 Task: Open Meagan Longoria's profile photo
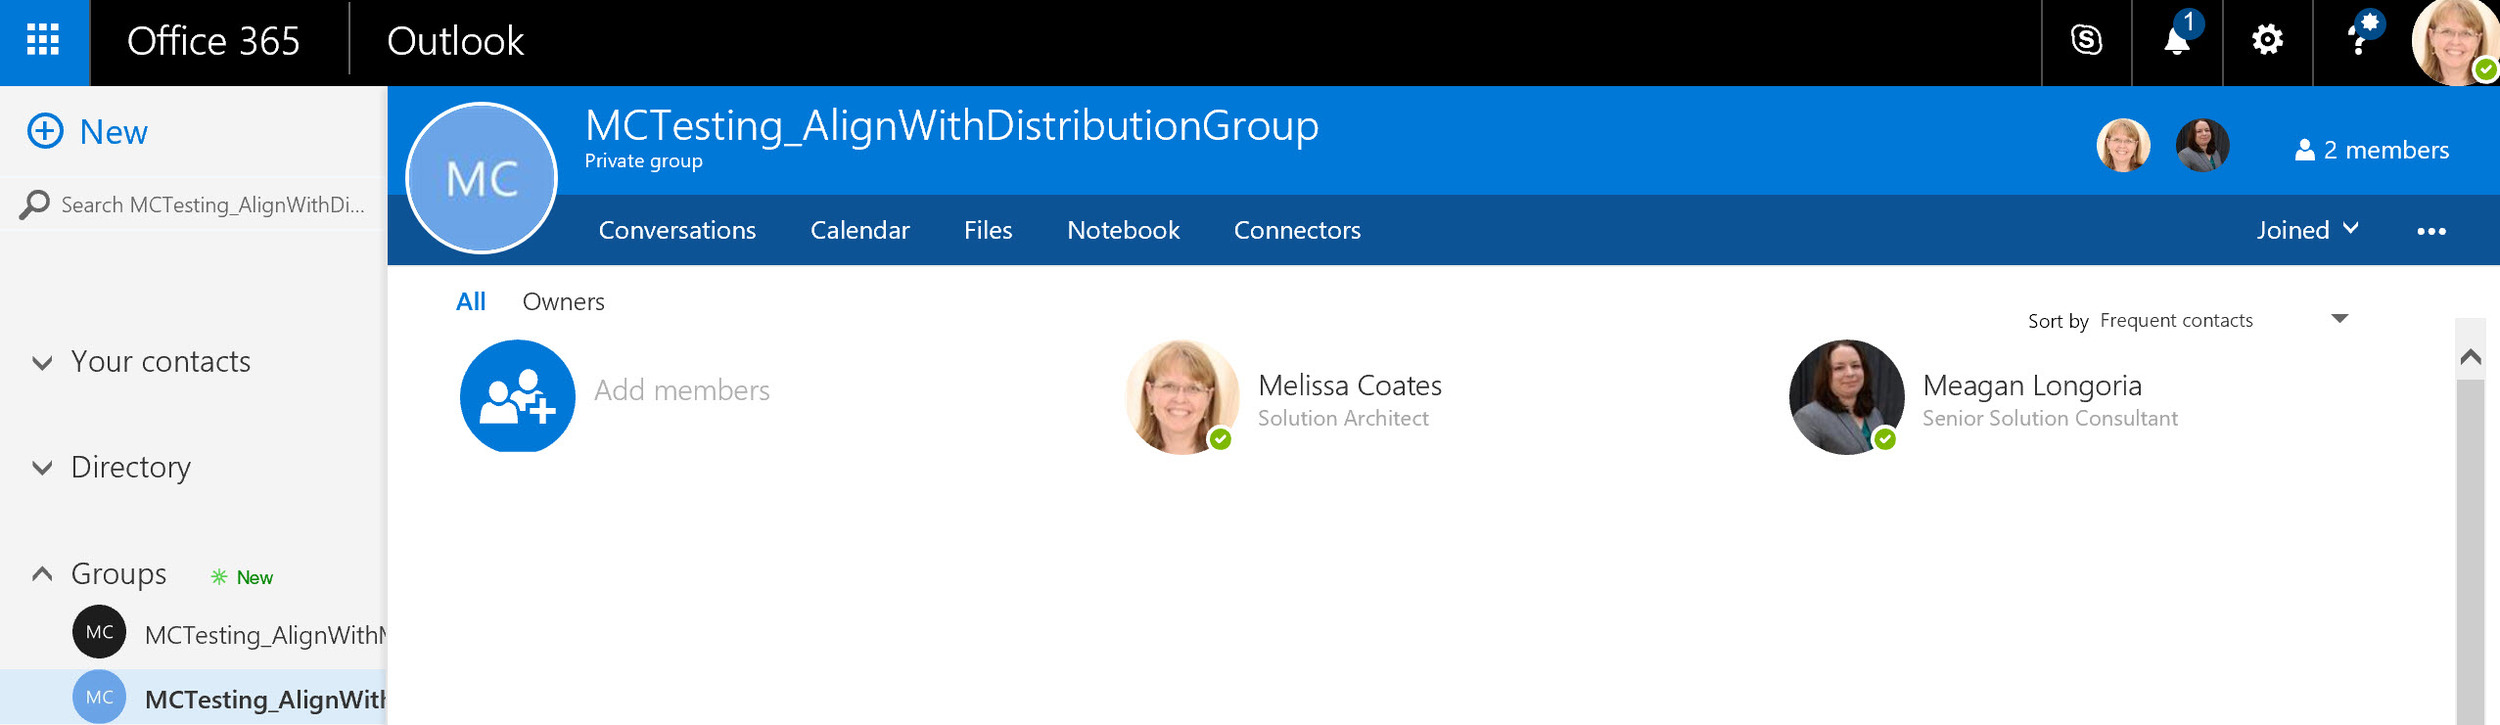click(1846, 397)
